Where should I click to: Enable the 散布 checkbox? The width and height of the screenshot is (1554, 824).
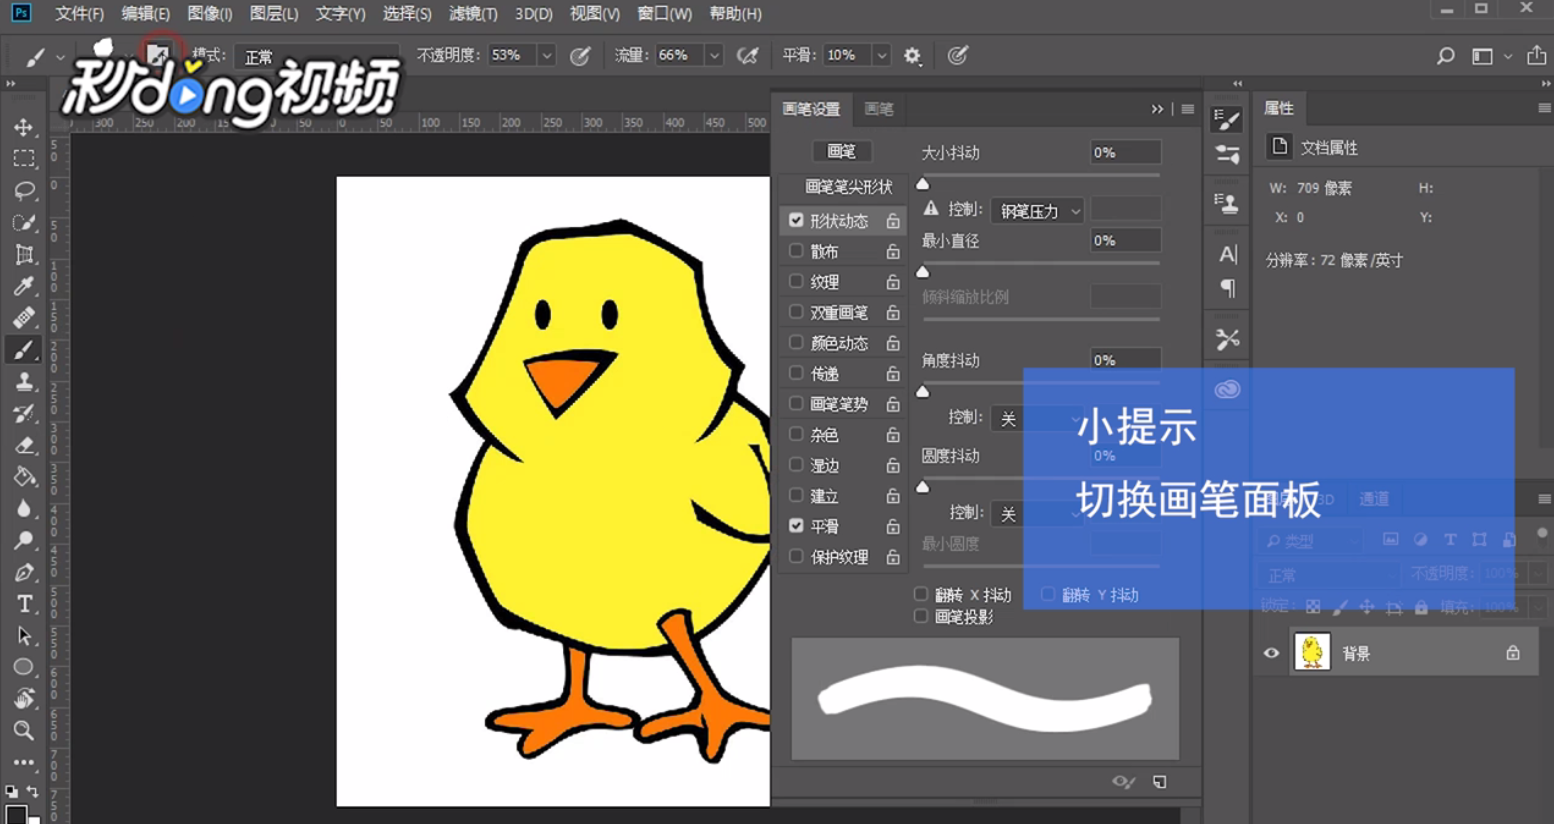click(796, 251)
